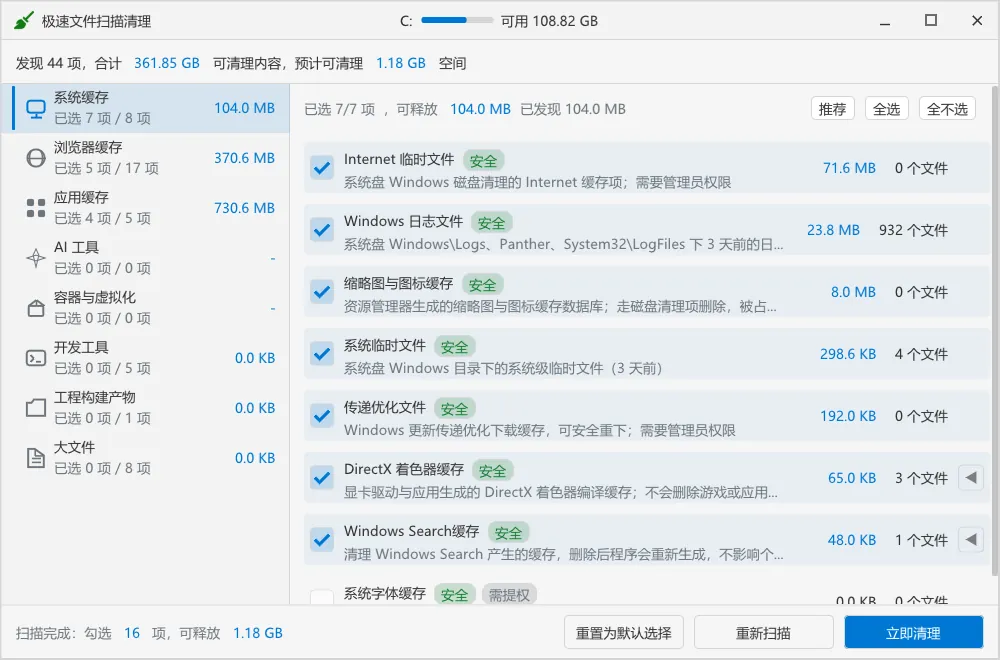Click the 浏览器缓存 globe icon
1000x660 pixels.
coord(36,158)
